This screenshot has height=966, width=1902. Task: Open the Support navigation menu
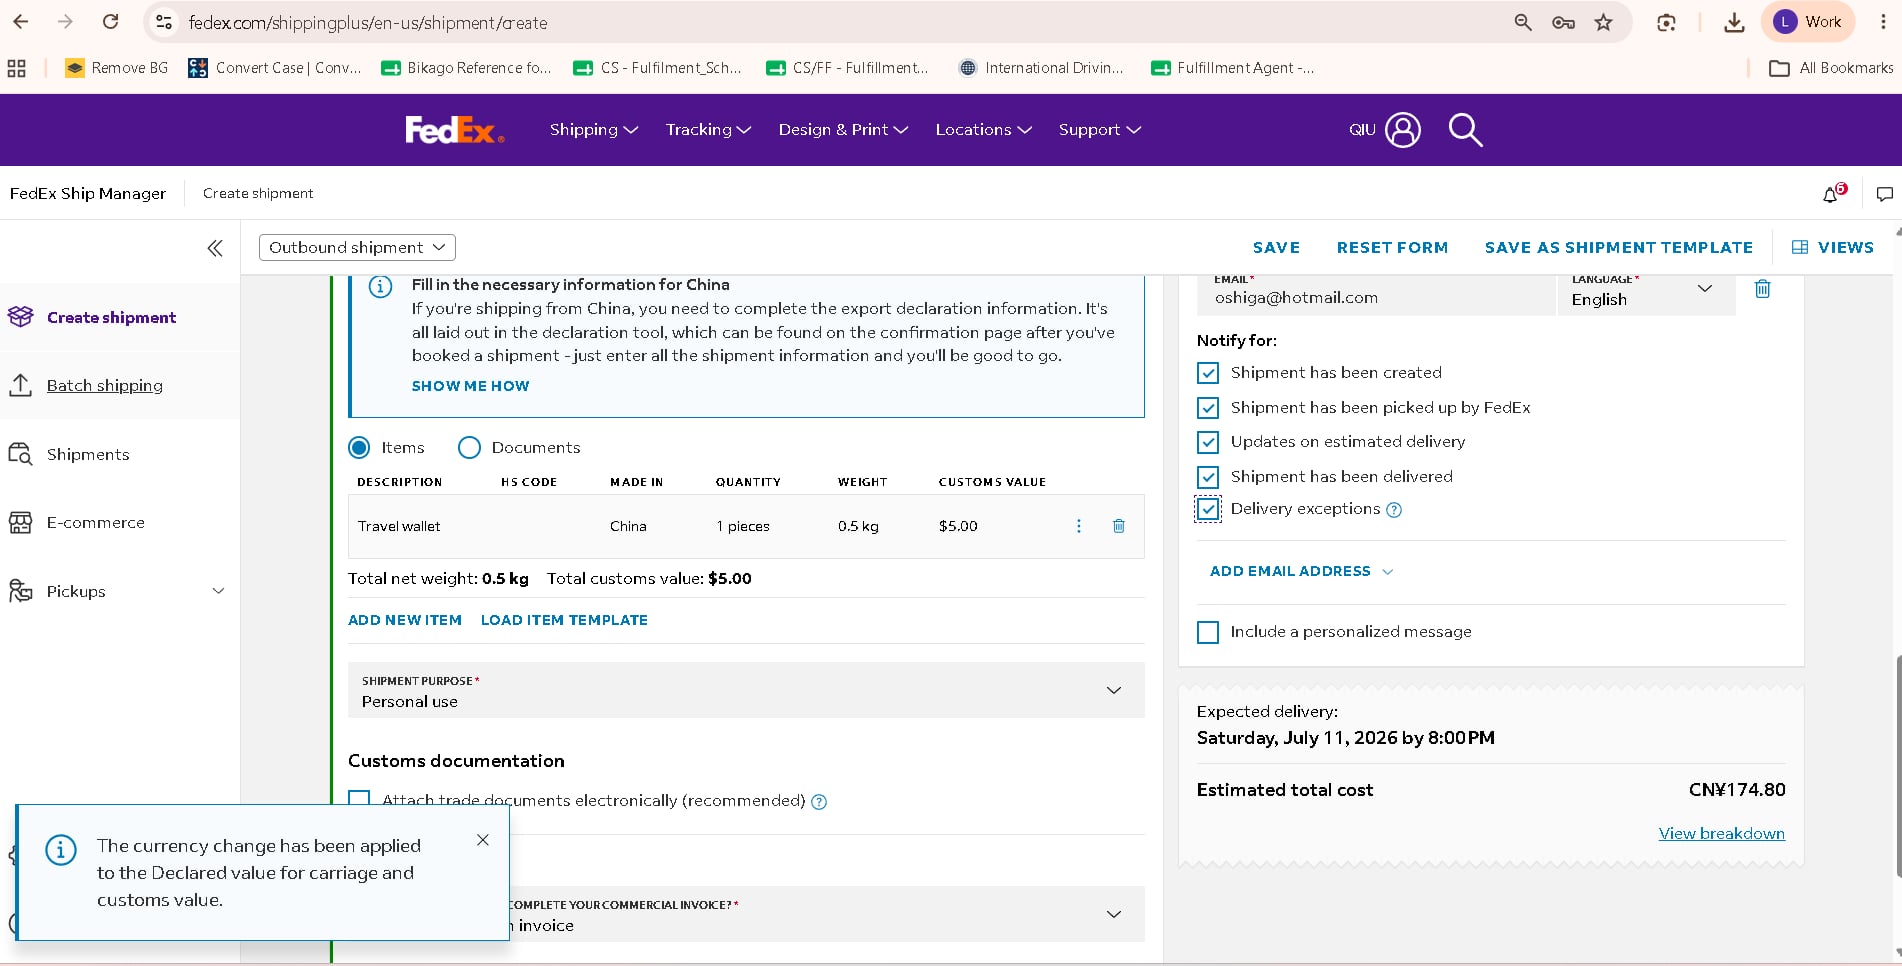click(x=1099, y=130)
